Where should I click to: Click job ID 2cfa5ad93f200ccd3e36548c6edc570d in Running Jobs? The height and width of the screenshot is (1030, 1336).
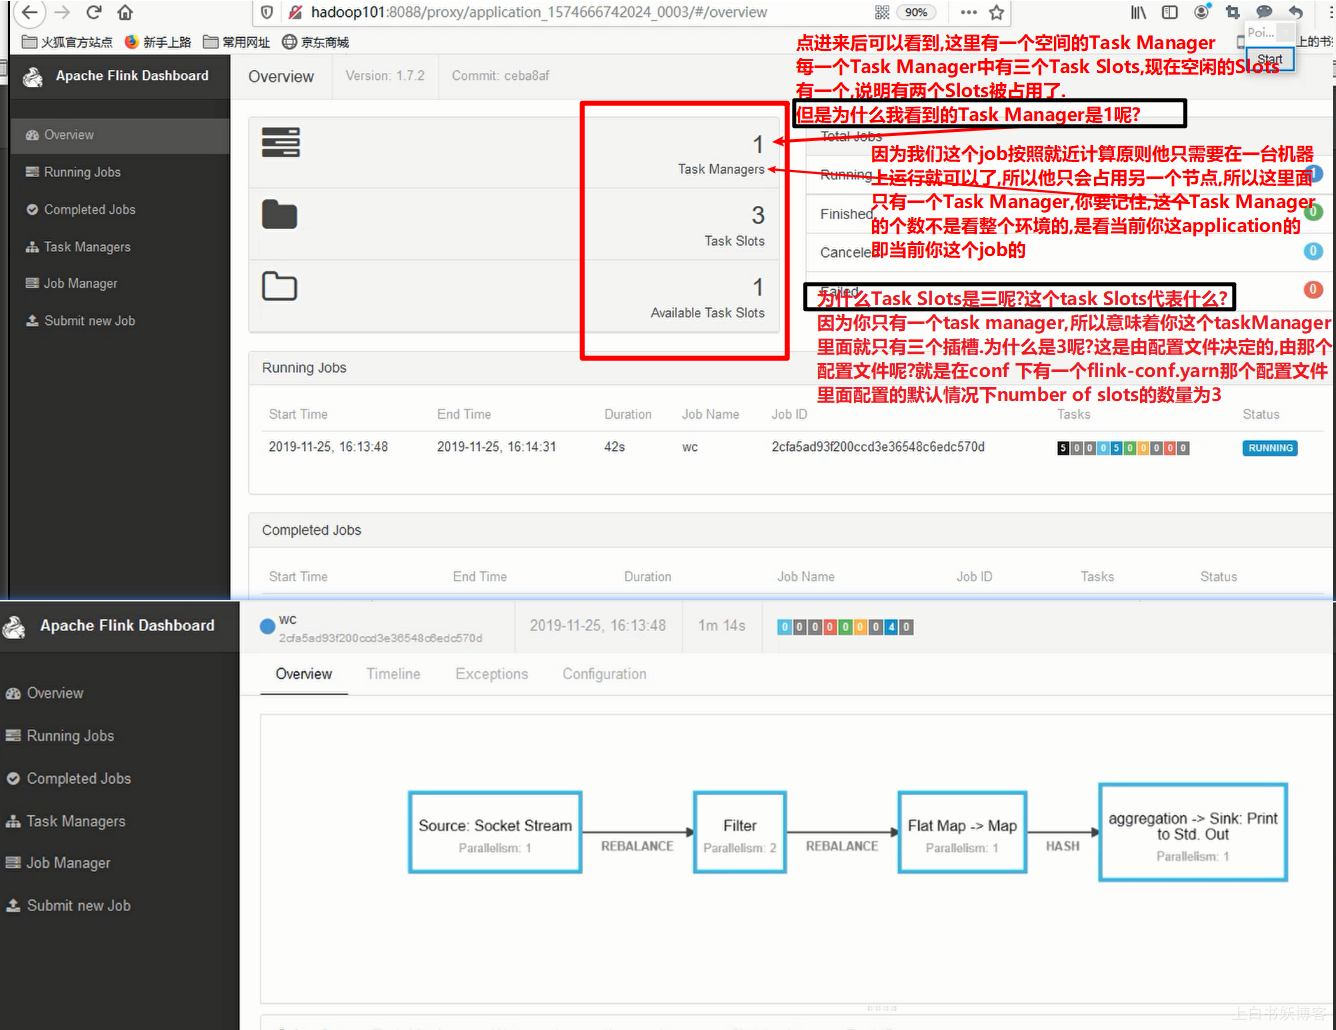878,447
